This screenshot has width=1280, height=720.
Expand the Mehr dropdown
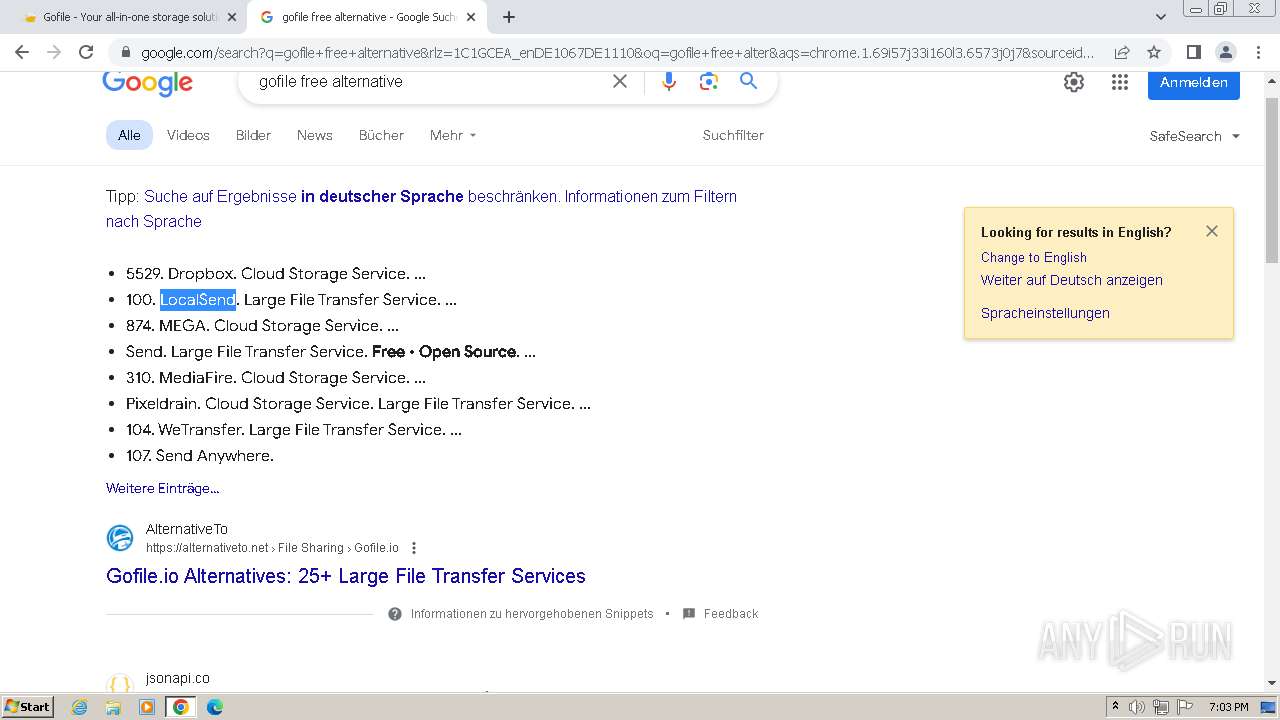[x=453, y=135]
